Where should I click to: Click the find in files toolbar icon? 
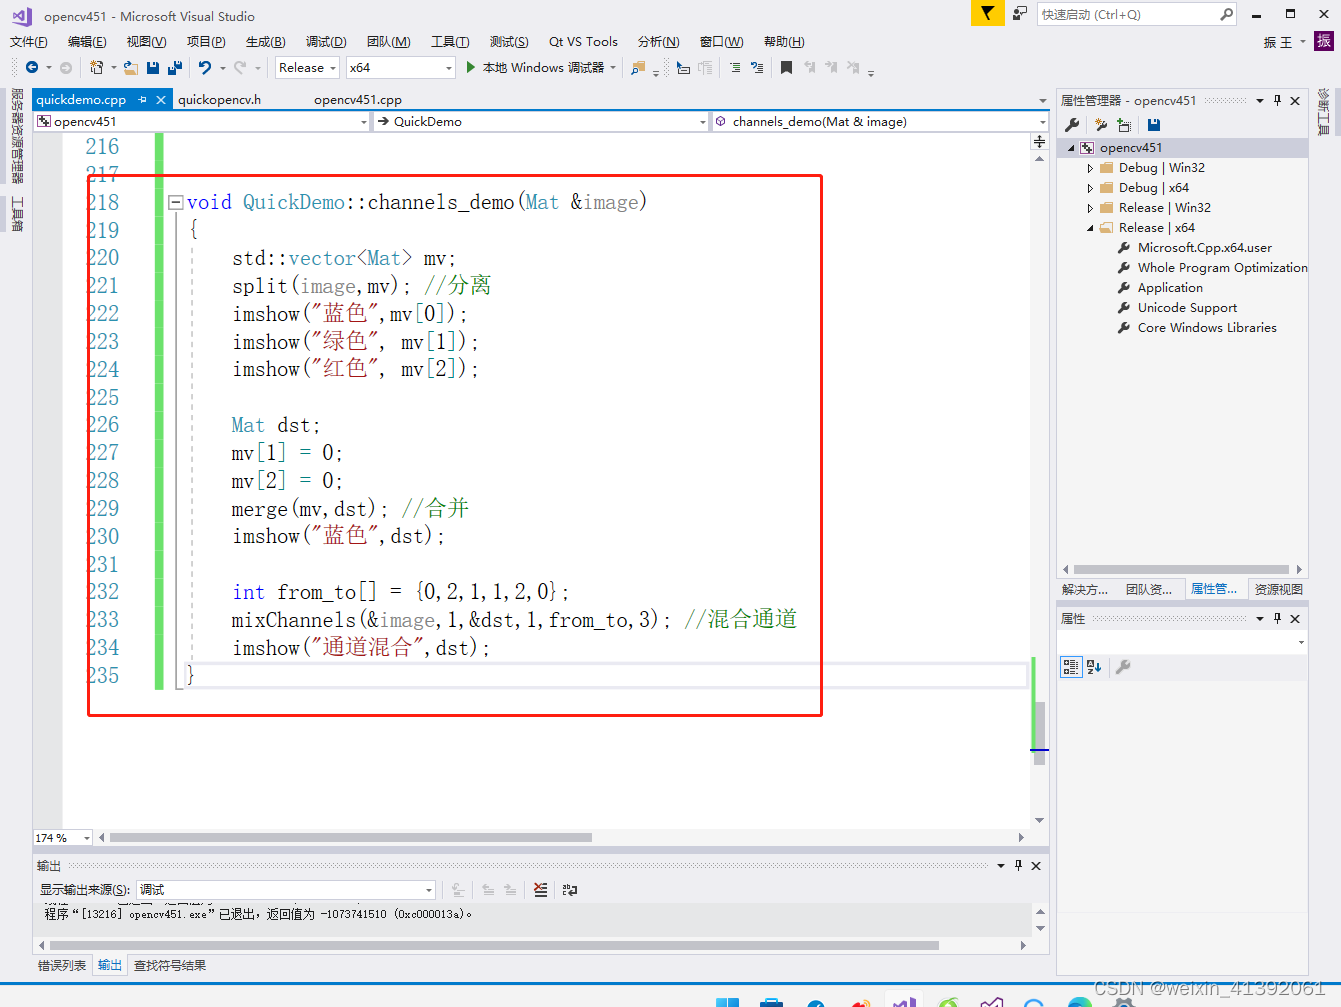(638, 67)
